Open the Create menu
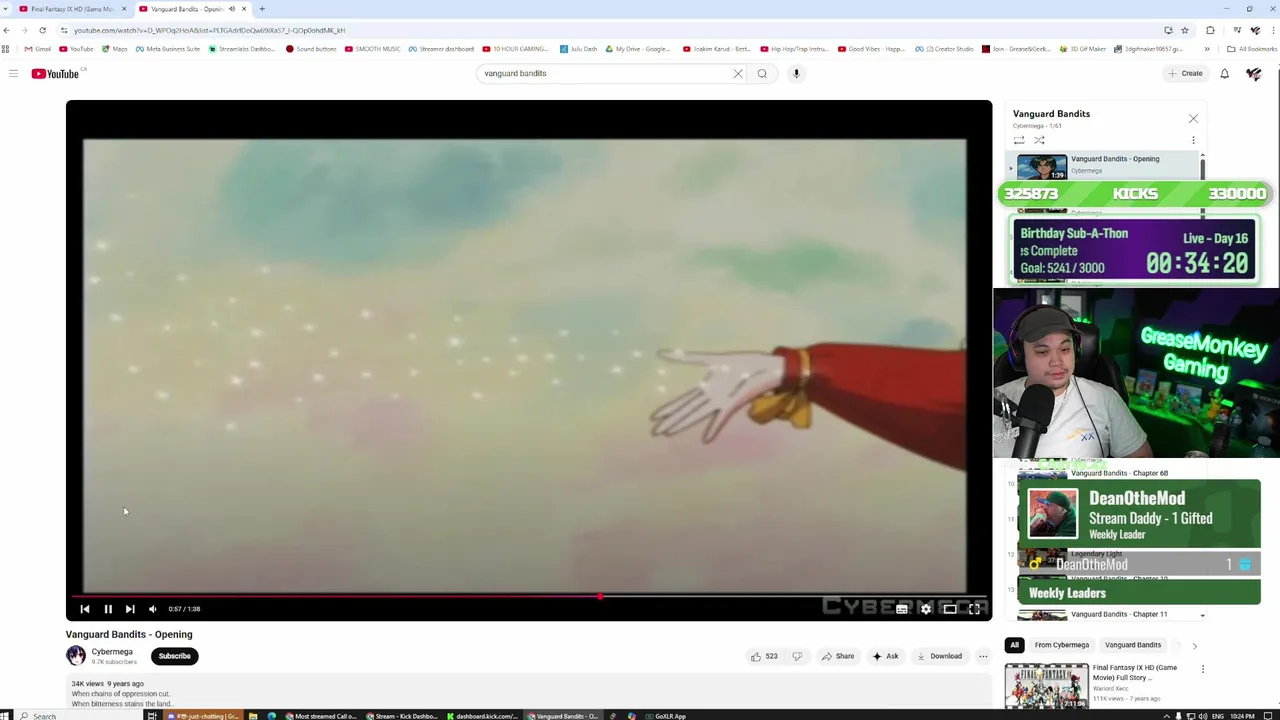The height and width of the screenshot is (720, 1280). (x=1185, y=73)
